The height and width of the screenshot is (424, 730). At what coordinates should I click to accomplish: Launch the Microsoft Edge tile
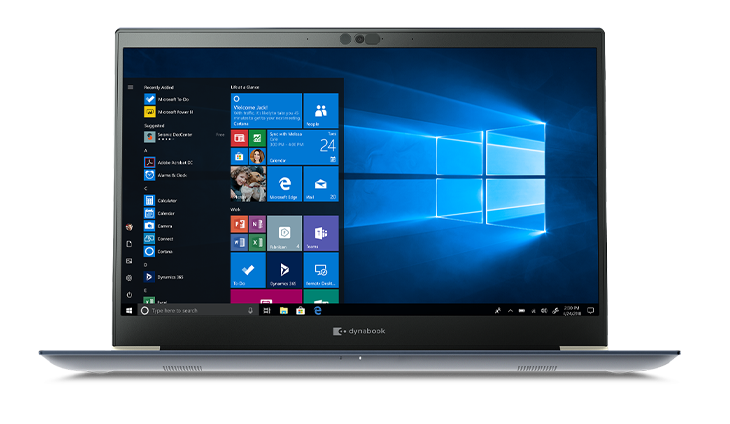click(284, 184)
